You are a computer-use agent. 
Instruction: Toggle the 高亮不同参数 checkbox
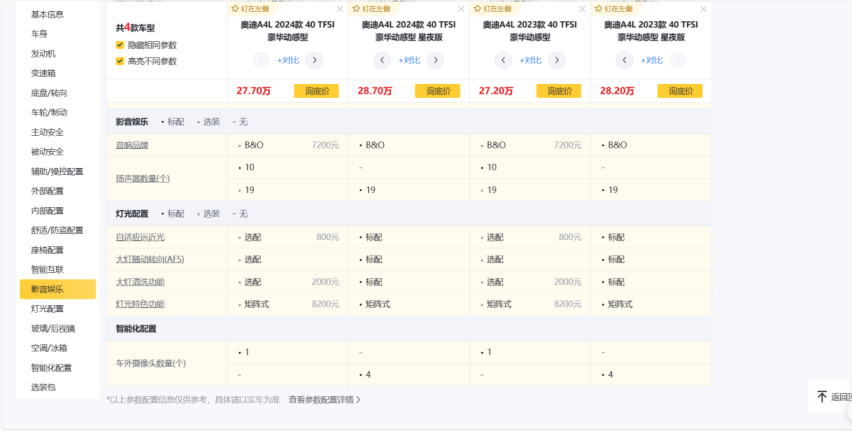coord(121,61)
